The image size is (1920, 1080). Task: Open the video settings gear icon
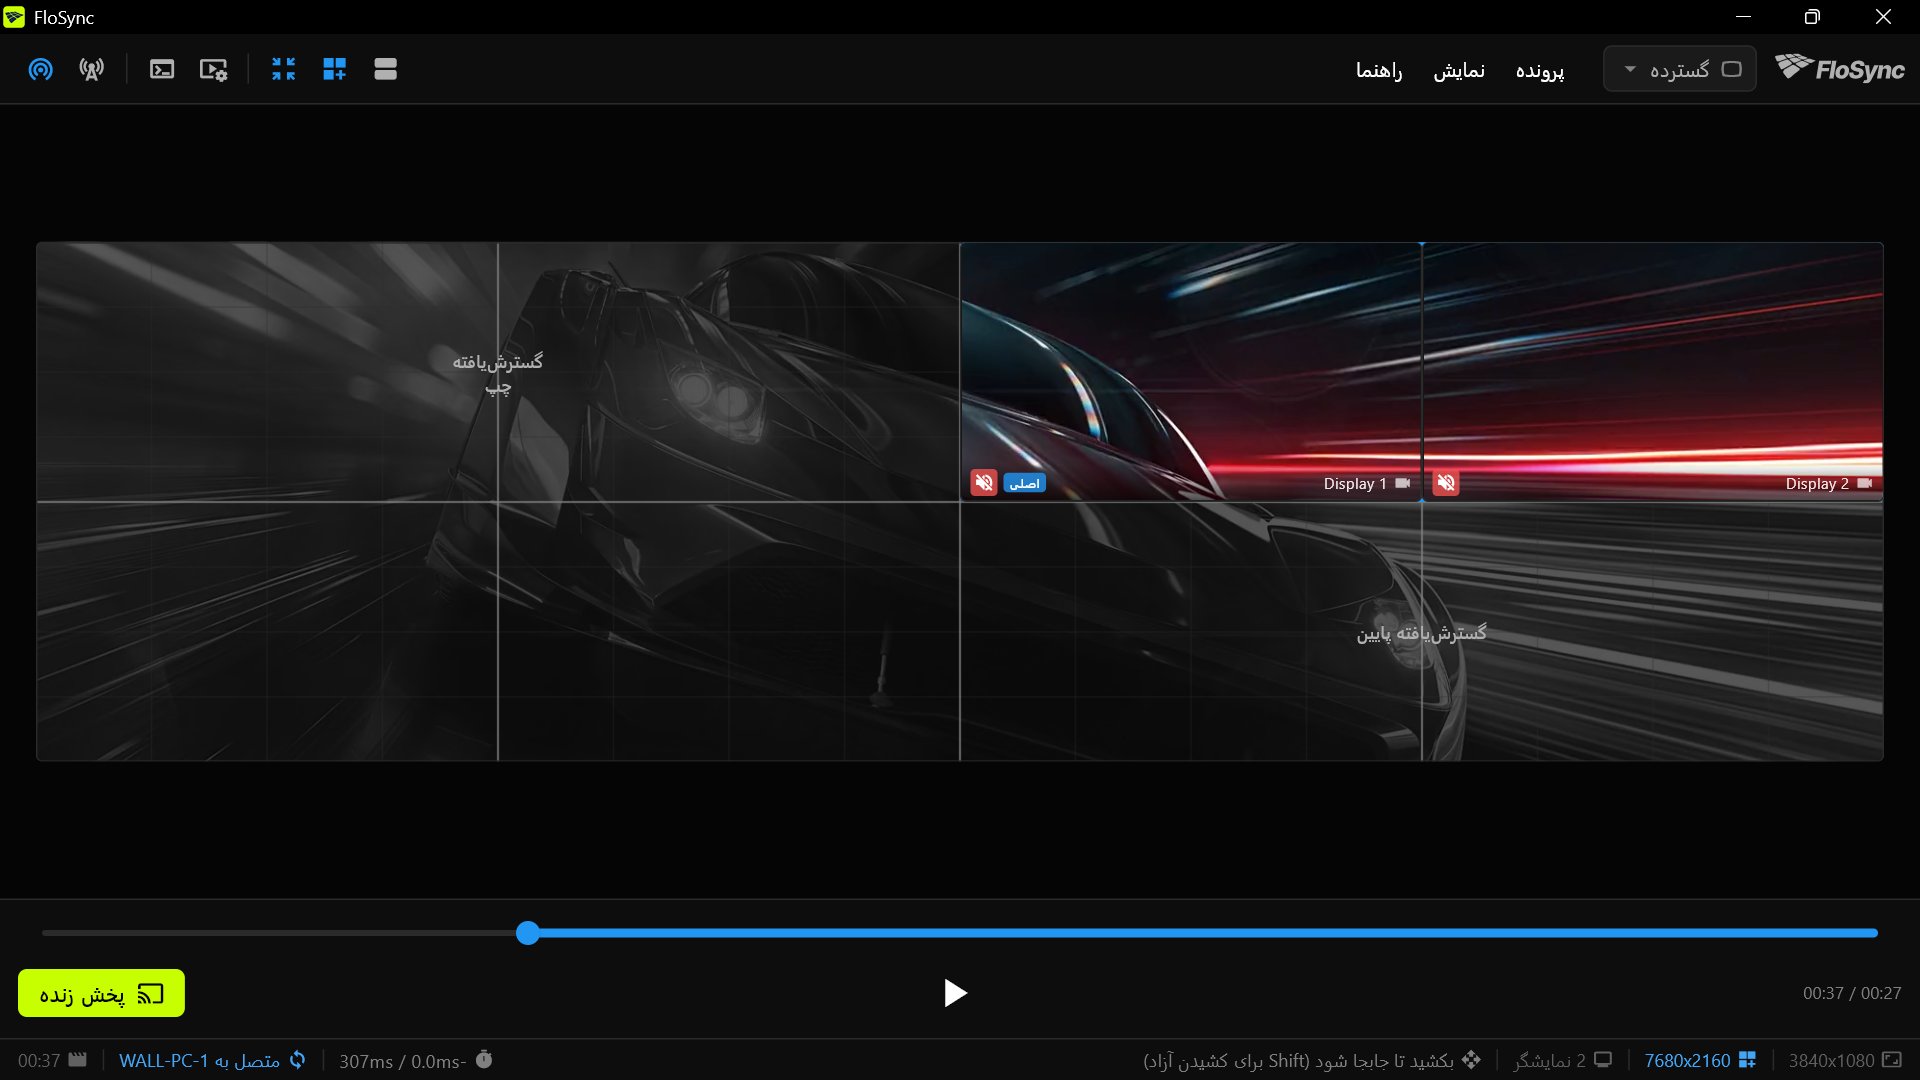click(213, 69)
